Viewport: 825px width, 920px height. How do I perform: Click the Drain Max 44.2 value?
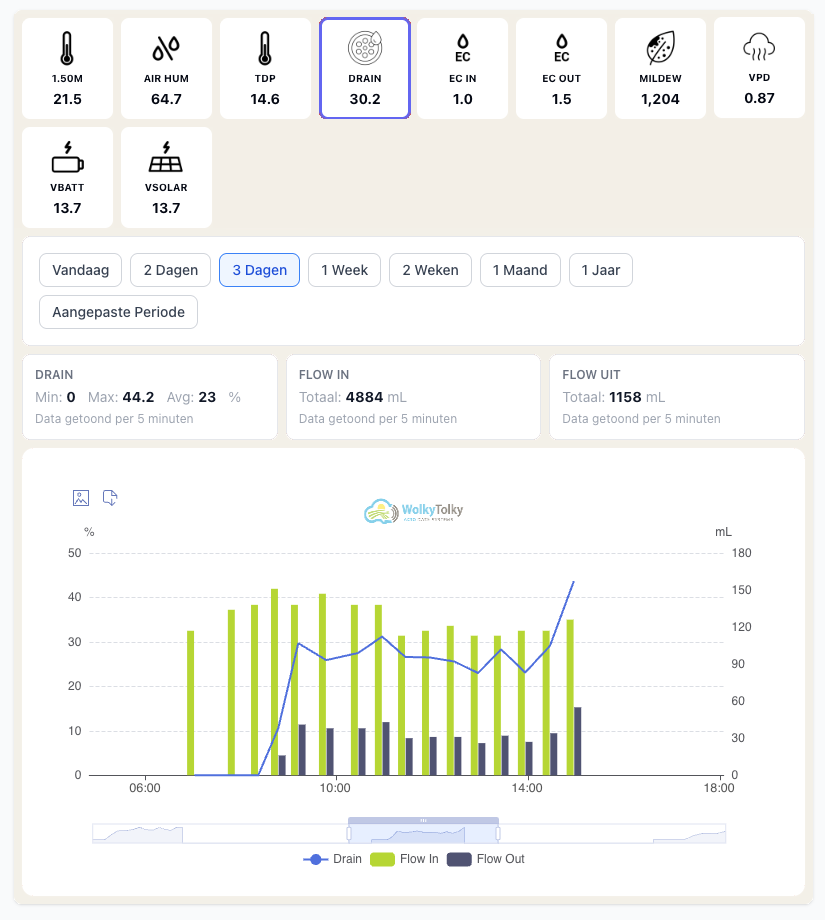tap(138, 397)
